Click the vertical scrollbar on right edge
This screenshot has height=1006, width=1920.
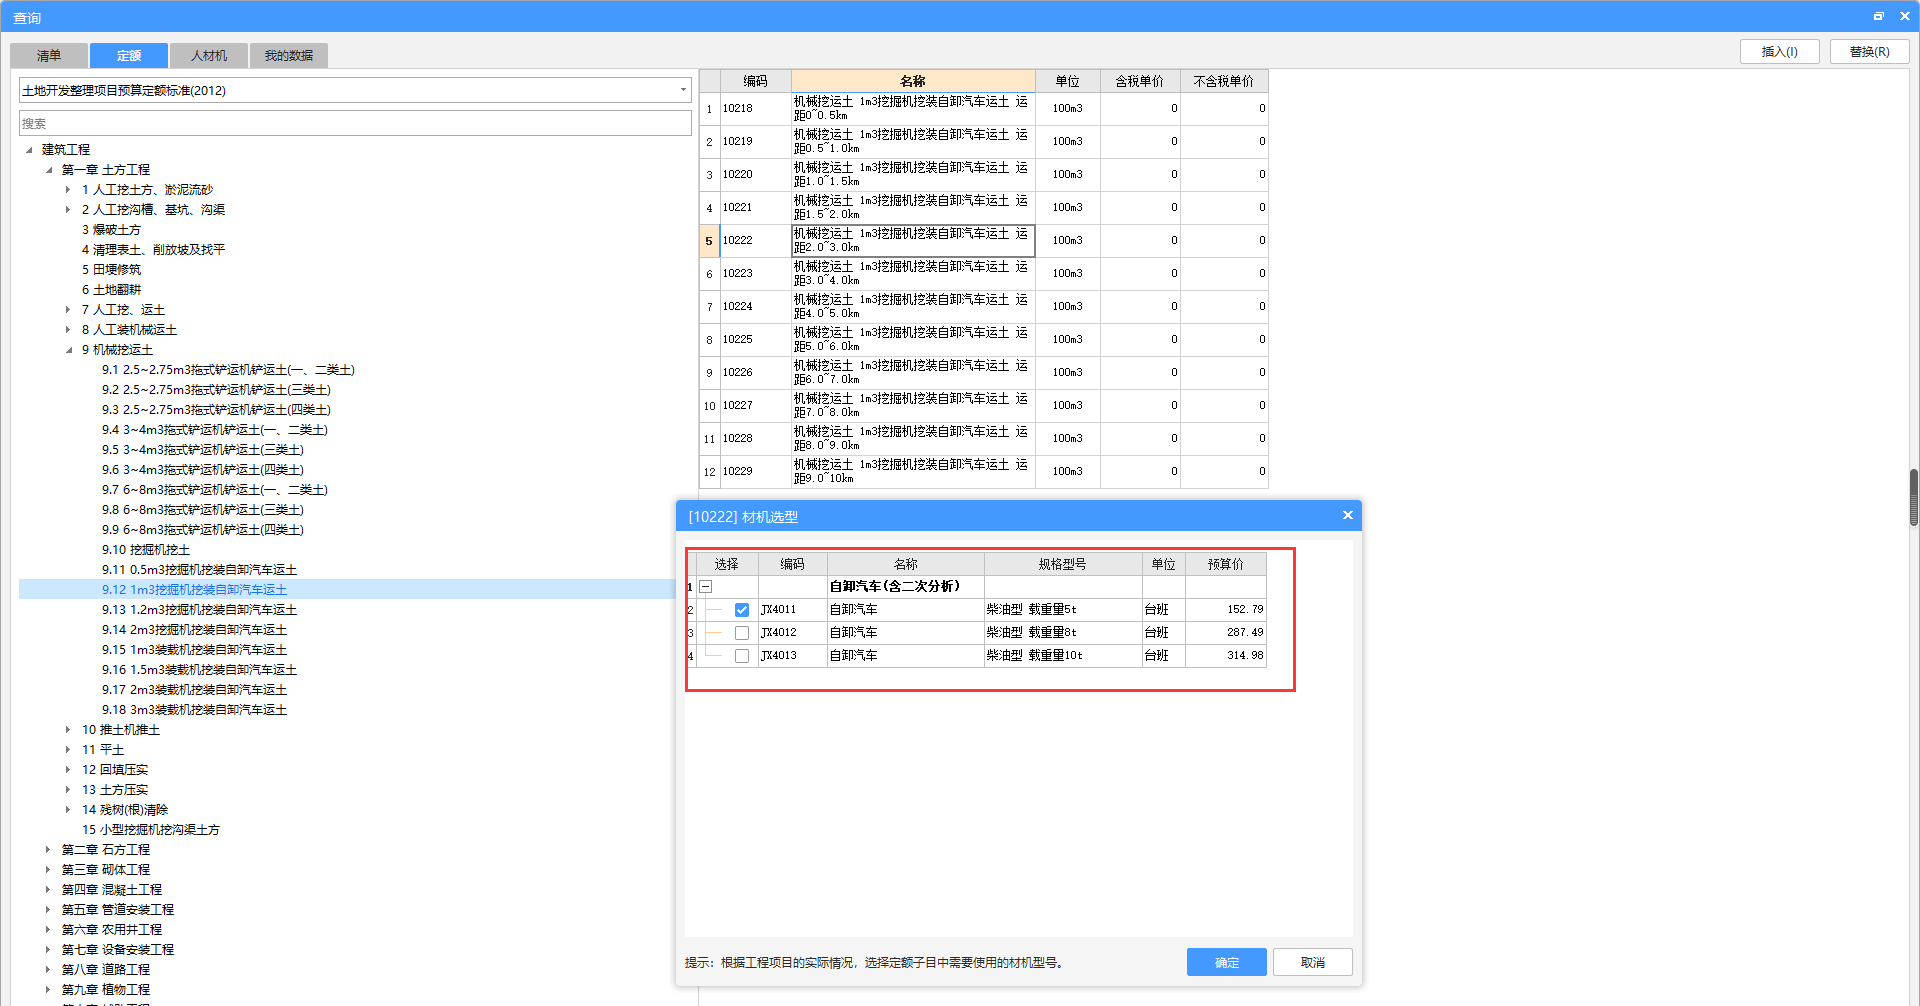[1913, 497]
